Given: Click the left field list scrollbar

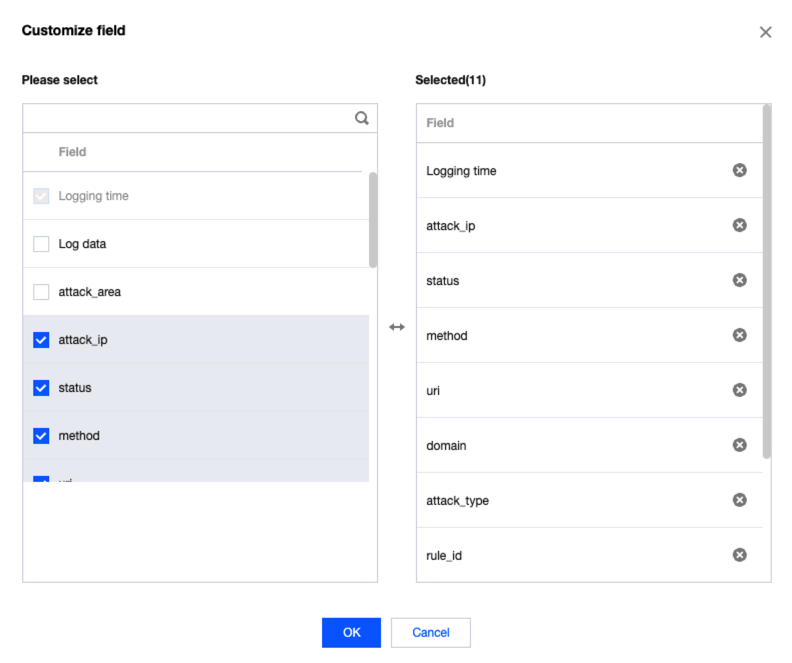Looking at the screenshot, I should pyautogui.click(x=373, y=220).
